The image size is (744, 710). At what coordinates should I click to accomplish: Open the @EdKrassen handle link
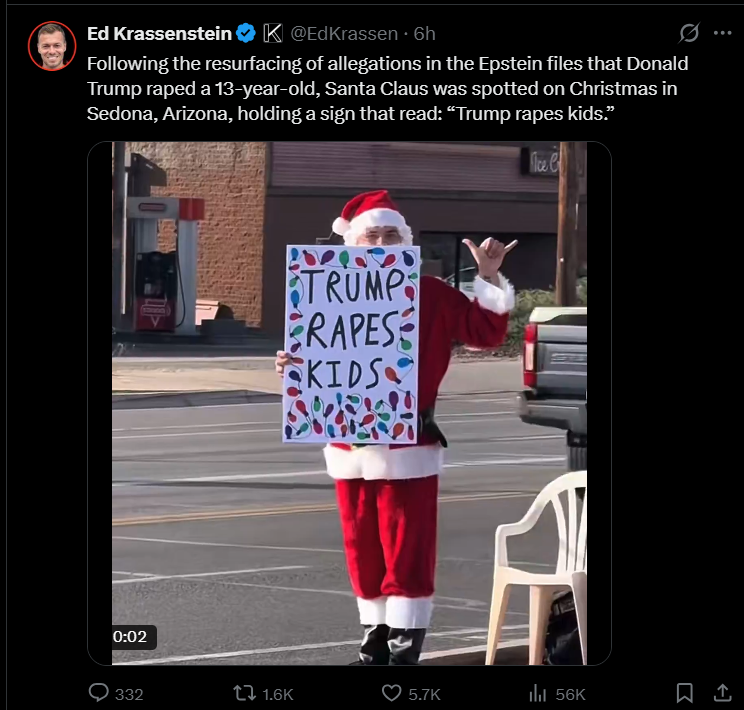click(x=344, y=34)
